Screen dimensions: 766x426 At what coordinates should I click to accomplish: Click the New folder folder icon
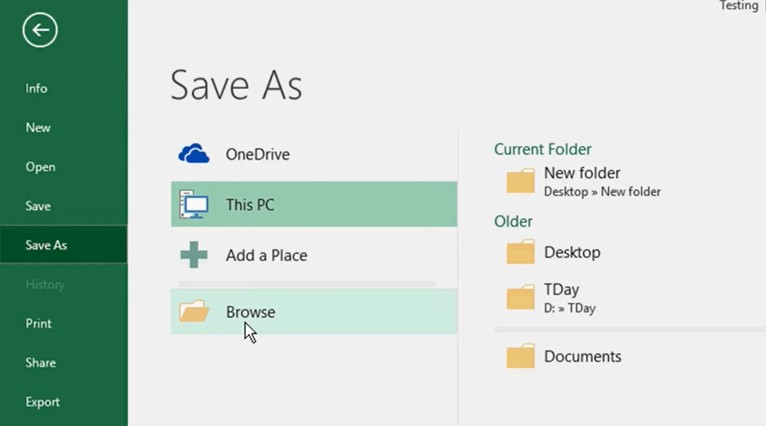tap(520, 181)
